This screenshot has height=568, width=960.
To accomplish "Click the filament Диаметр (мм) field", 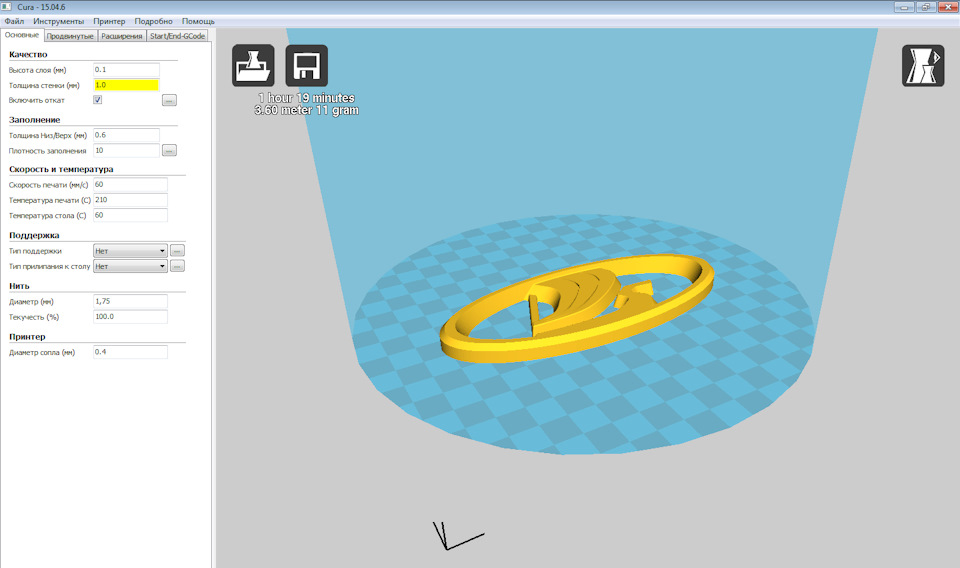I will coord(130,301).
